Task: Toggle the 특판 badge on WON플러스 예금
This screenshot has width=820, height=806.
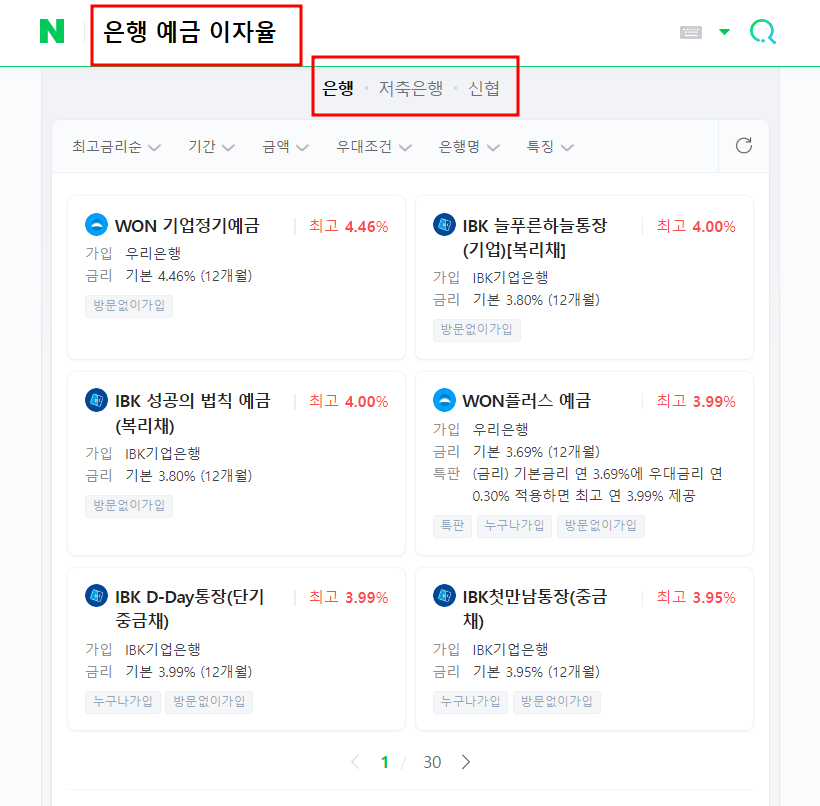Action: [x=452, y=526]
